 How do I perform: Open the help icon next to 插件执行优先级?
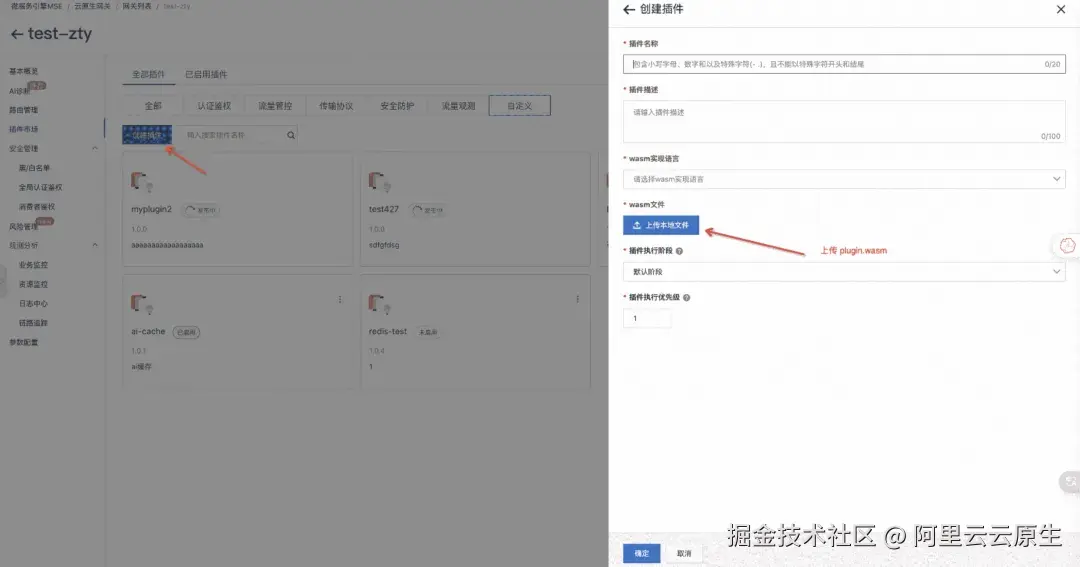click(x=686, y=298)
